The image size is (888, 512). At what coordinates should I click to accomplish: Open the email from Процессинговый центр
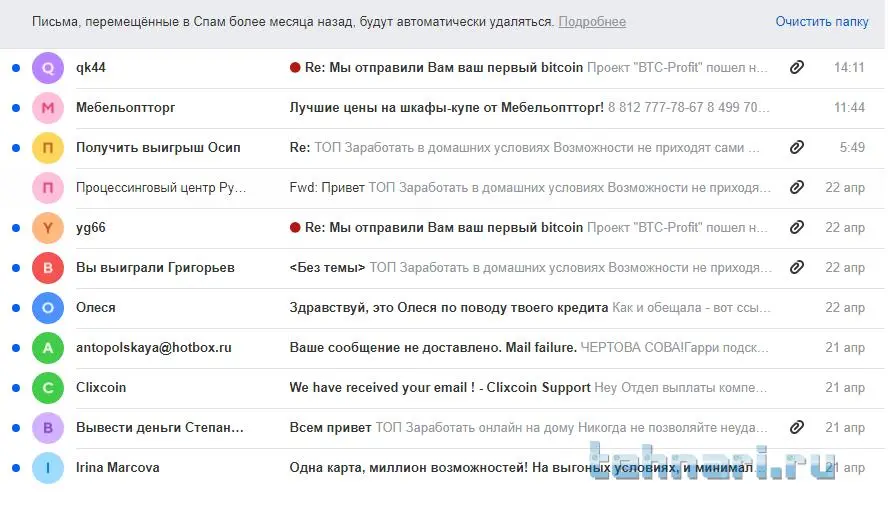pos(158,188)
